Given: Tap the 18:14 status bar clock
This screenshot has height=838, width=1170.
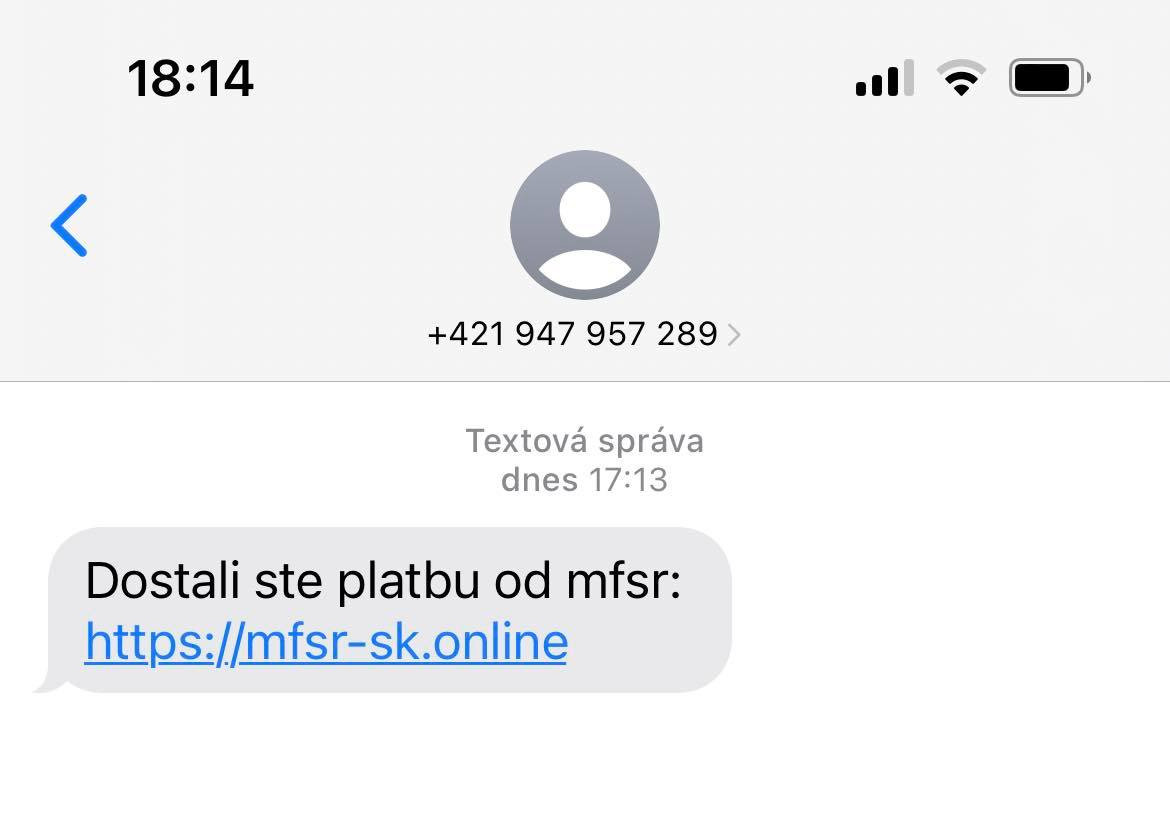Looking at the screenshot, I should (190, 78).
